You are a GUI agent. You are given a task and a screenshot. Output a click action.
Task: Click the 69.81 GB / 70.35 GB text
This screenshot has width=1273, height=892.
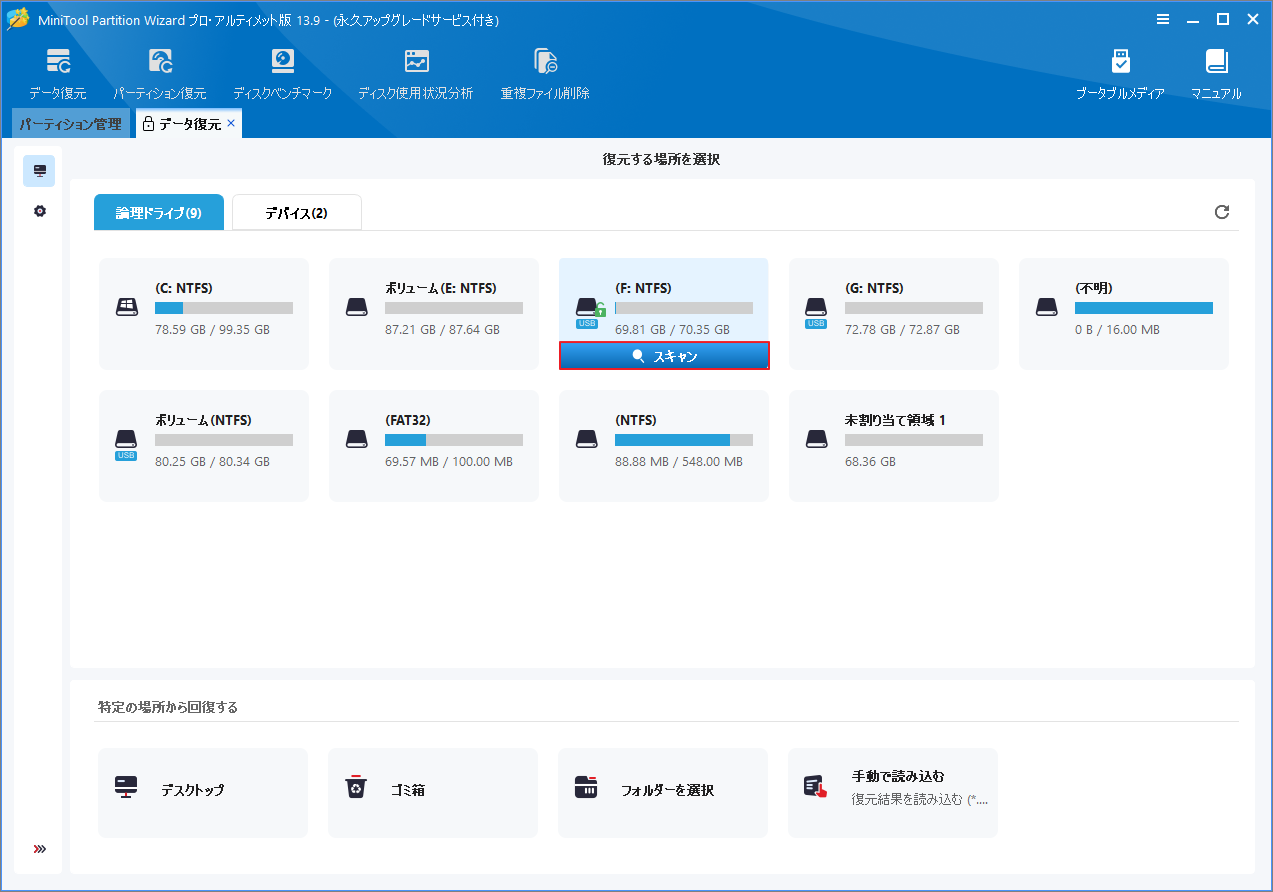tap(672, 330)
